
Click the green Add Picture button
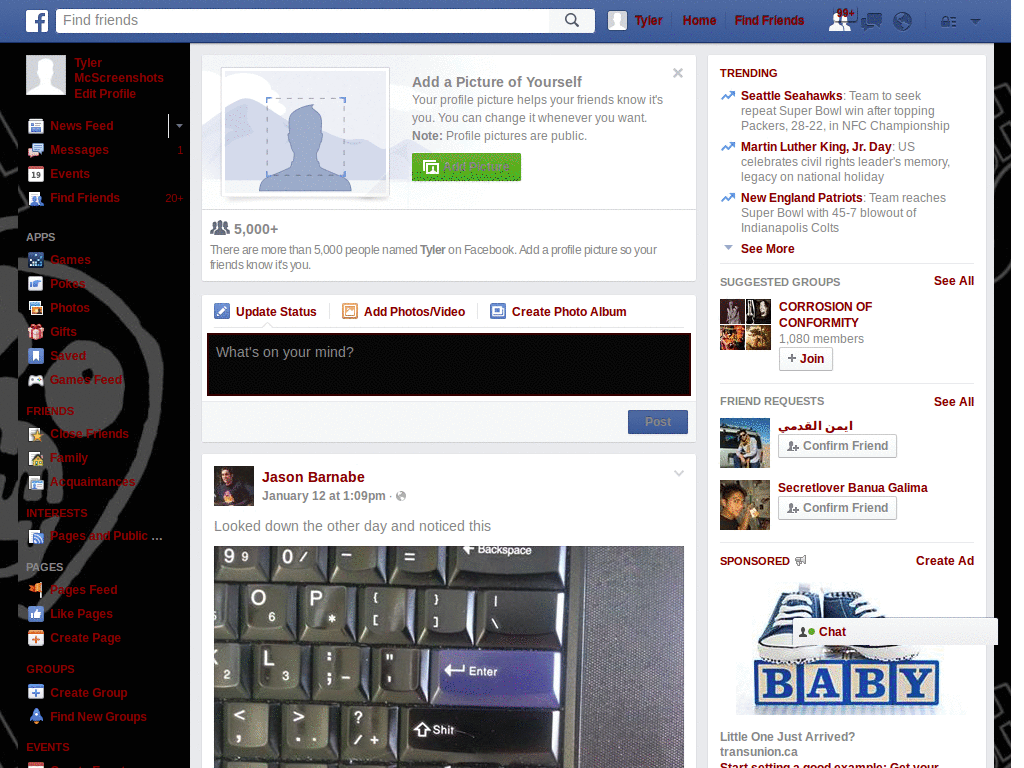pos(466,167)
